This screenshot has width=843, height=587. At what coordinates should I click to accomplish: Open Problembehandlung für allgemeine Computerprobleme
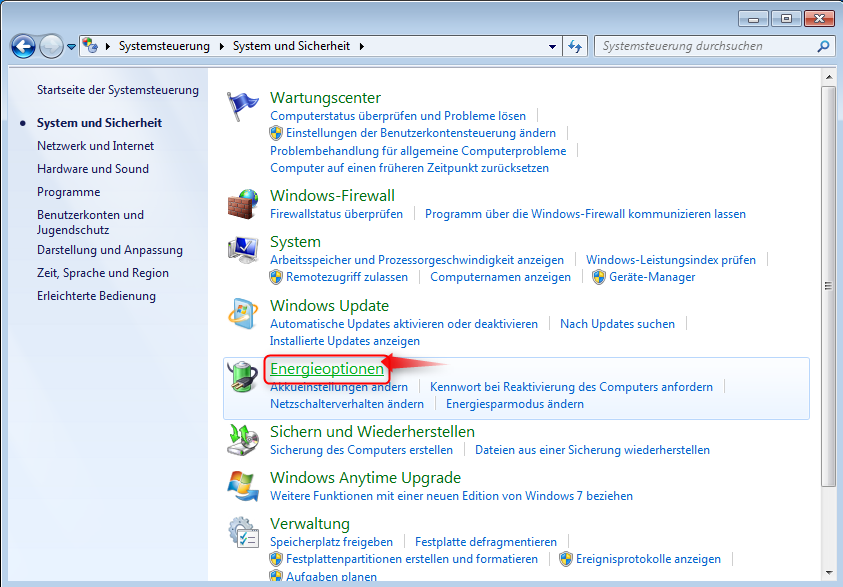point(418,150)
